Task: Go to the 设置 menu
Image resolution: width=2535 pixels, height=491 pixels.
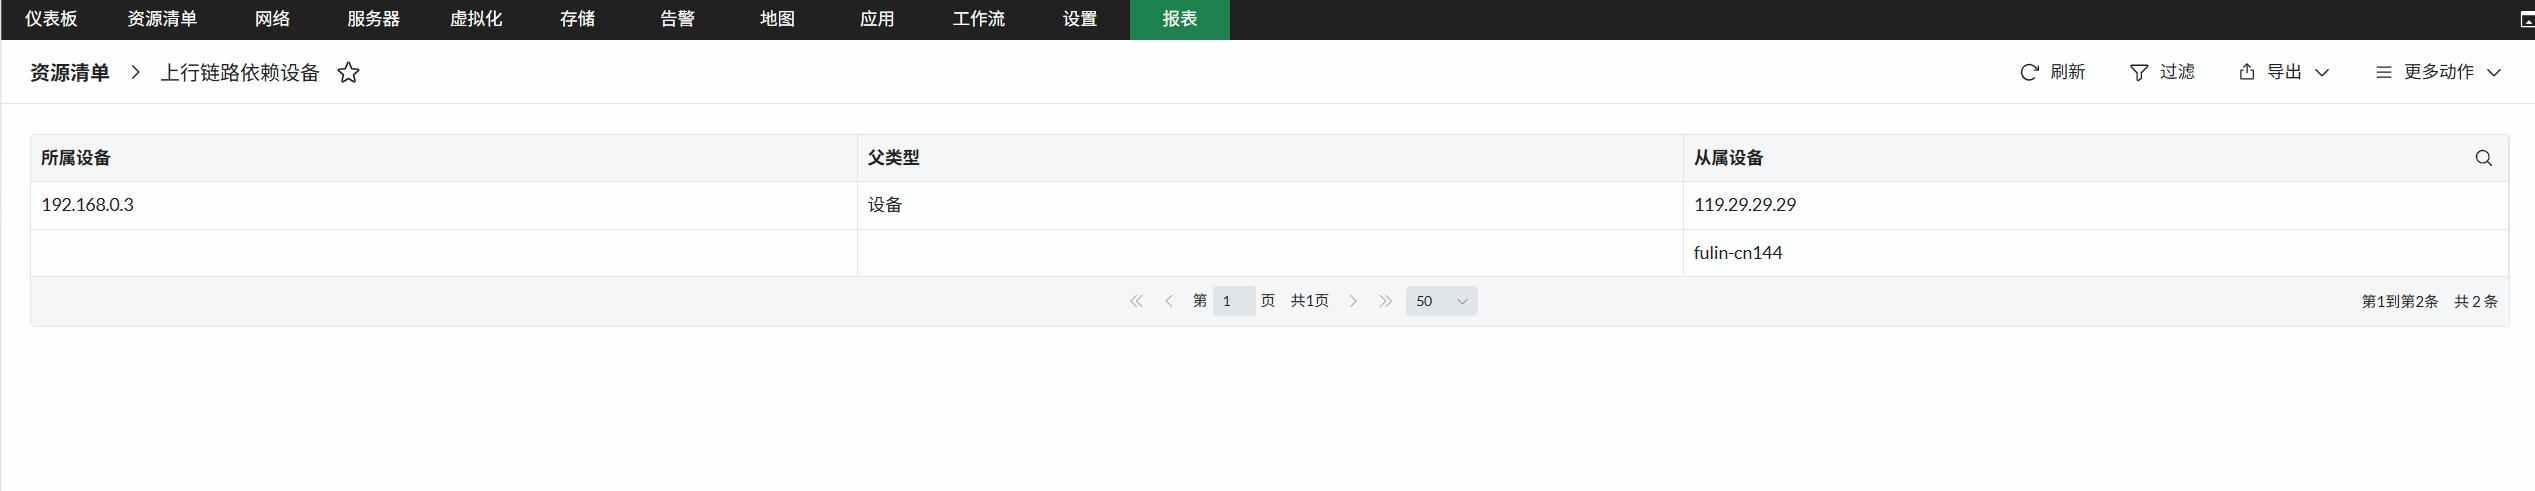Action: pyautogui.click(x=1080, y=19)
